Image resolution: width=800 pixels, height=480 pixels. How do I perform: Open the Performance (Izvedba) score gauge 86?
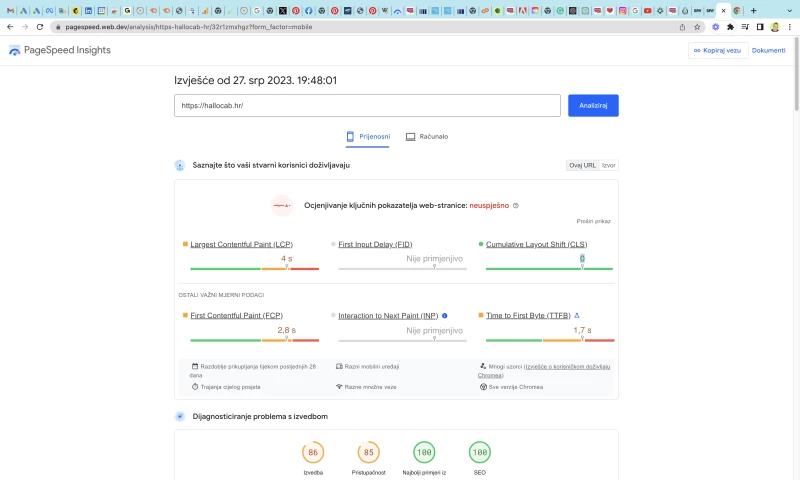[313, 453]
